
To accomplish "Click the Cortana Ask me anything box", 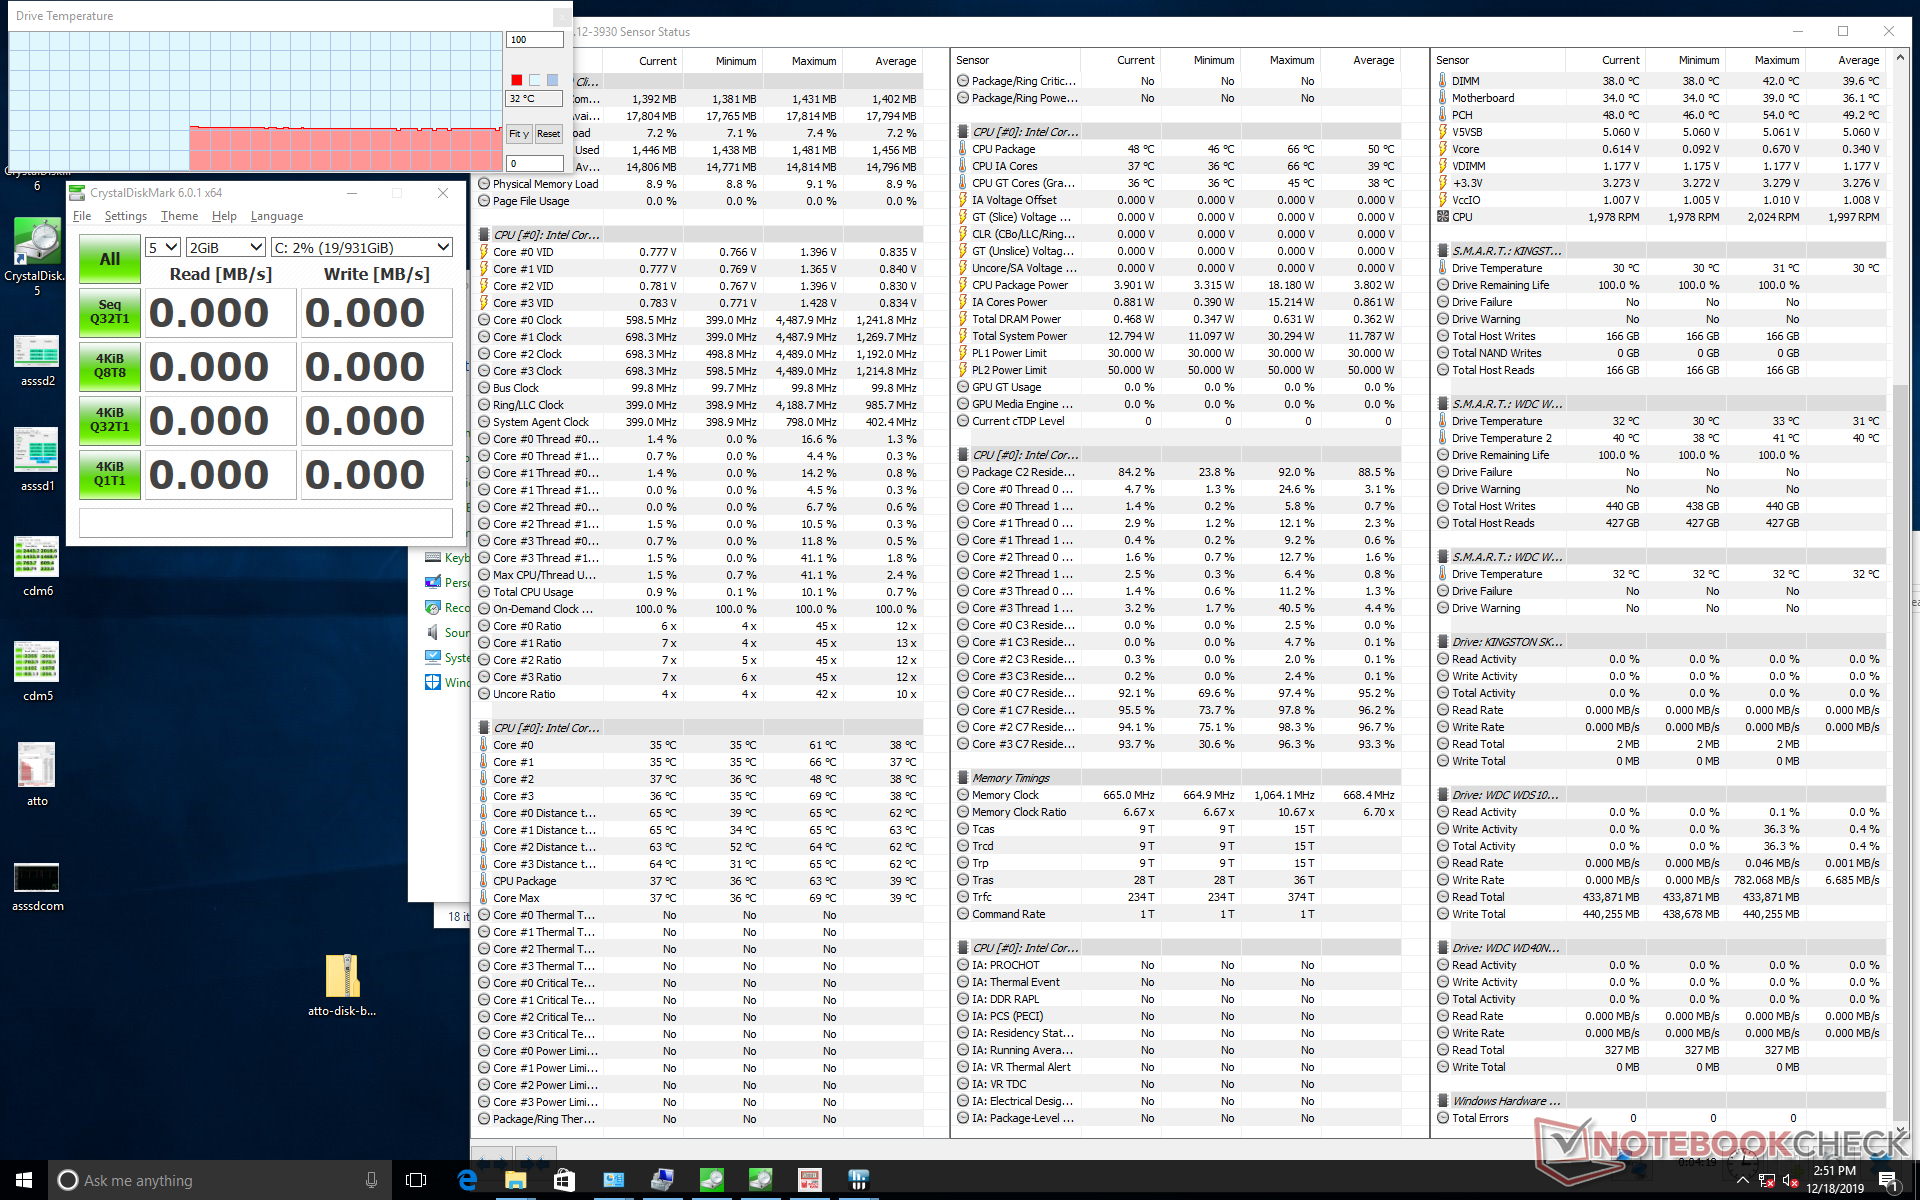I will click(220, 1180).
